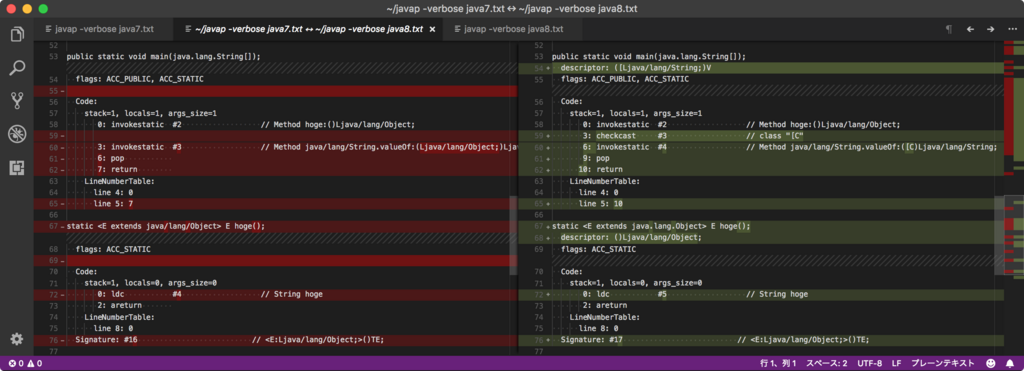Click line number 67 in left gutter
This screenshot has width=1024, height=371.
pyautogui.click(x=53, y=227)
